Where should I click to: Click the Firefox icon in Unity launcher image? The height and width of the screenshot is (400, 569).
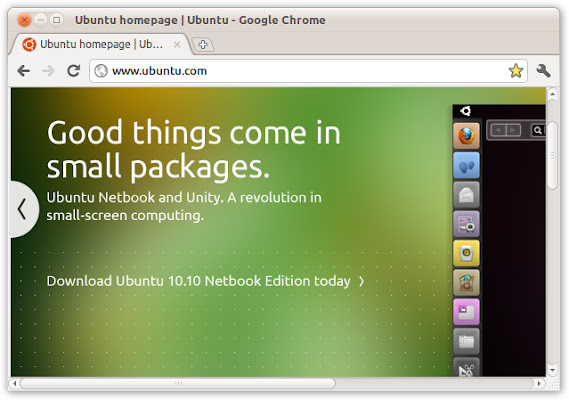click(x=466, y=136)
